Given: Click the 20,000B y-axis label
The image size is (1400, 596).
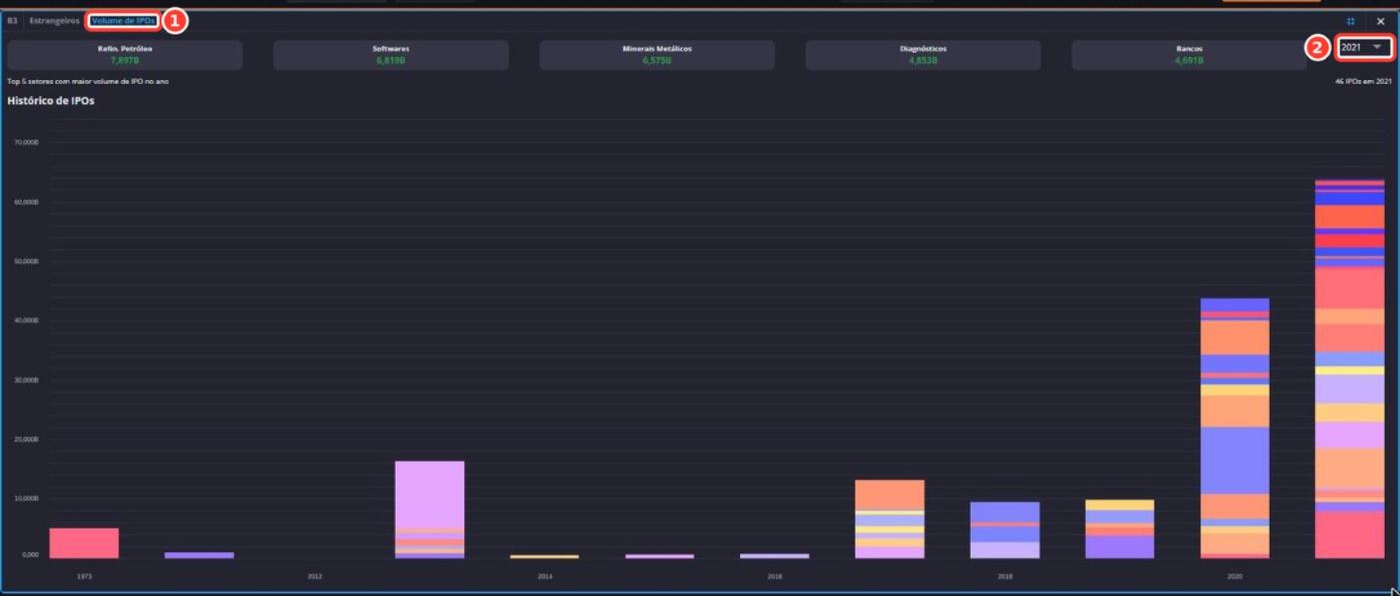Looking at the screenshot, I should click(x=26, y=439).
